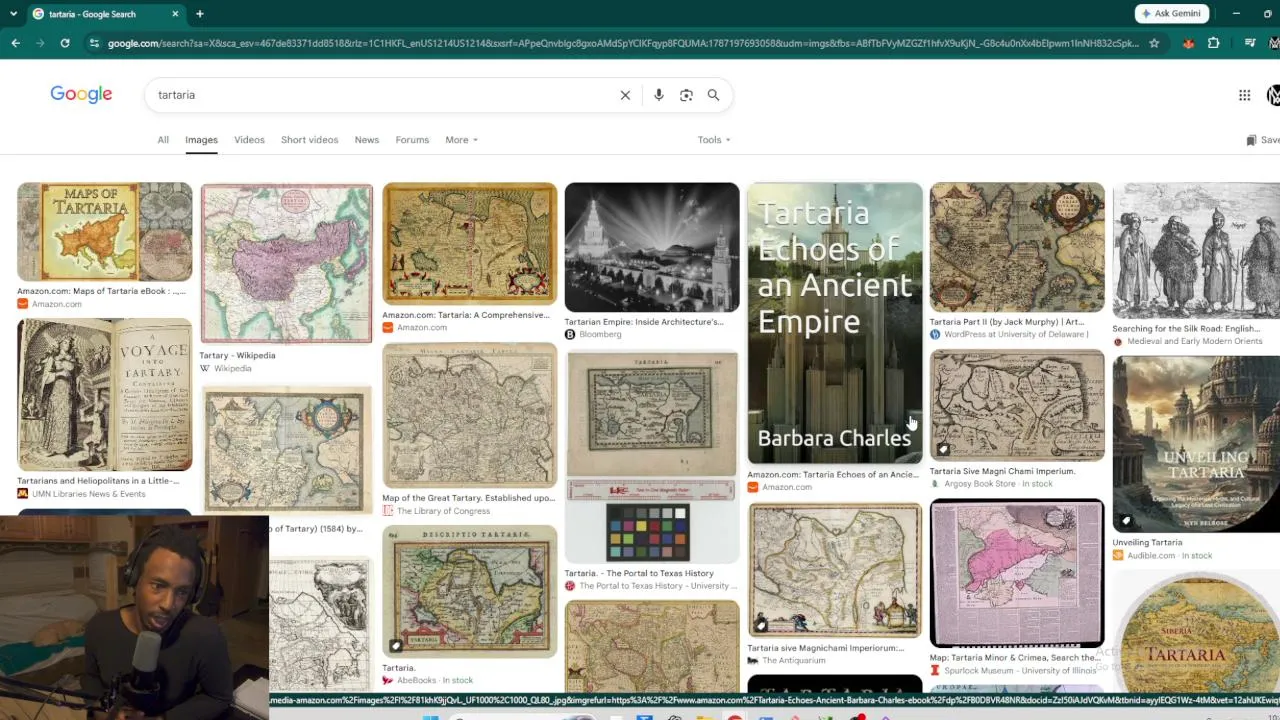Open 'A Voyage into Tartary' book image

click(104, 394)
